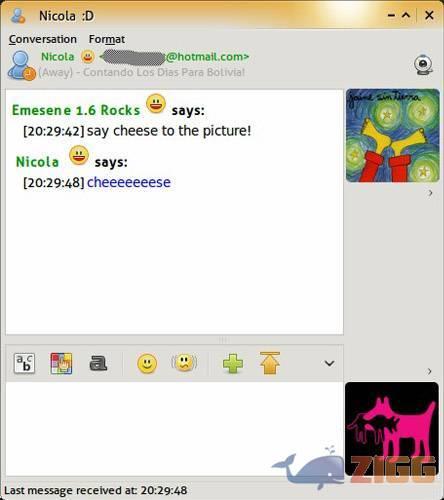Image resolution: width=444 pixels, height=500 pixels.
Task: Expand the toolbar overflow chevron
Action: (329, 363)
